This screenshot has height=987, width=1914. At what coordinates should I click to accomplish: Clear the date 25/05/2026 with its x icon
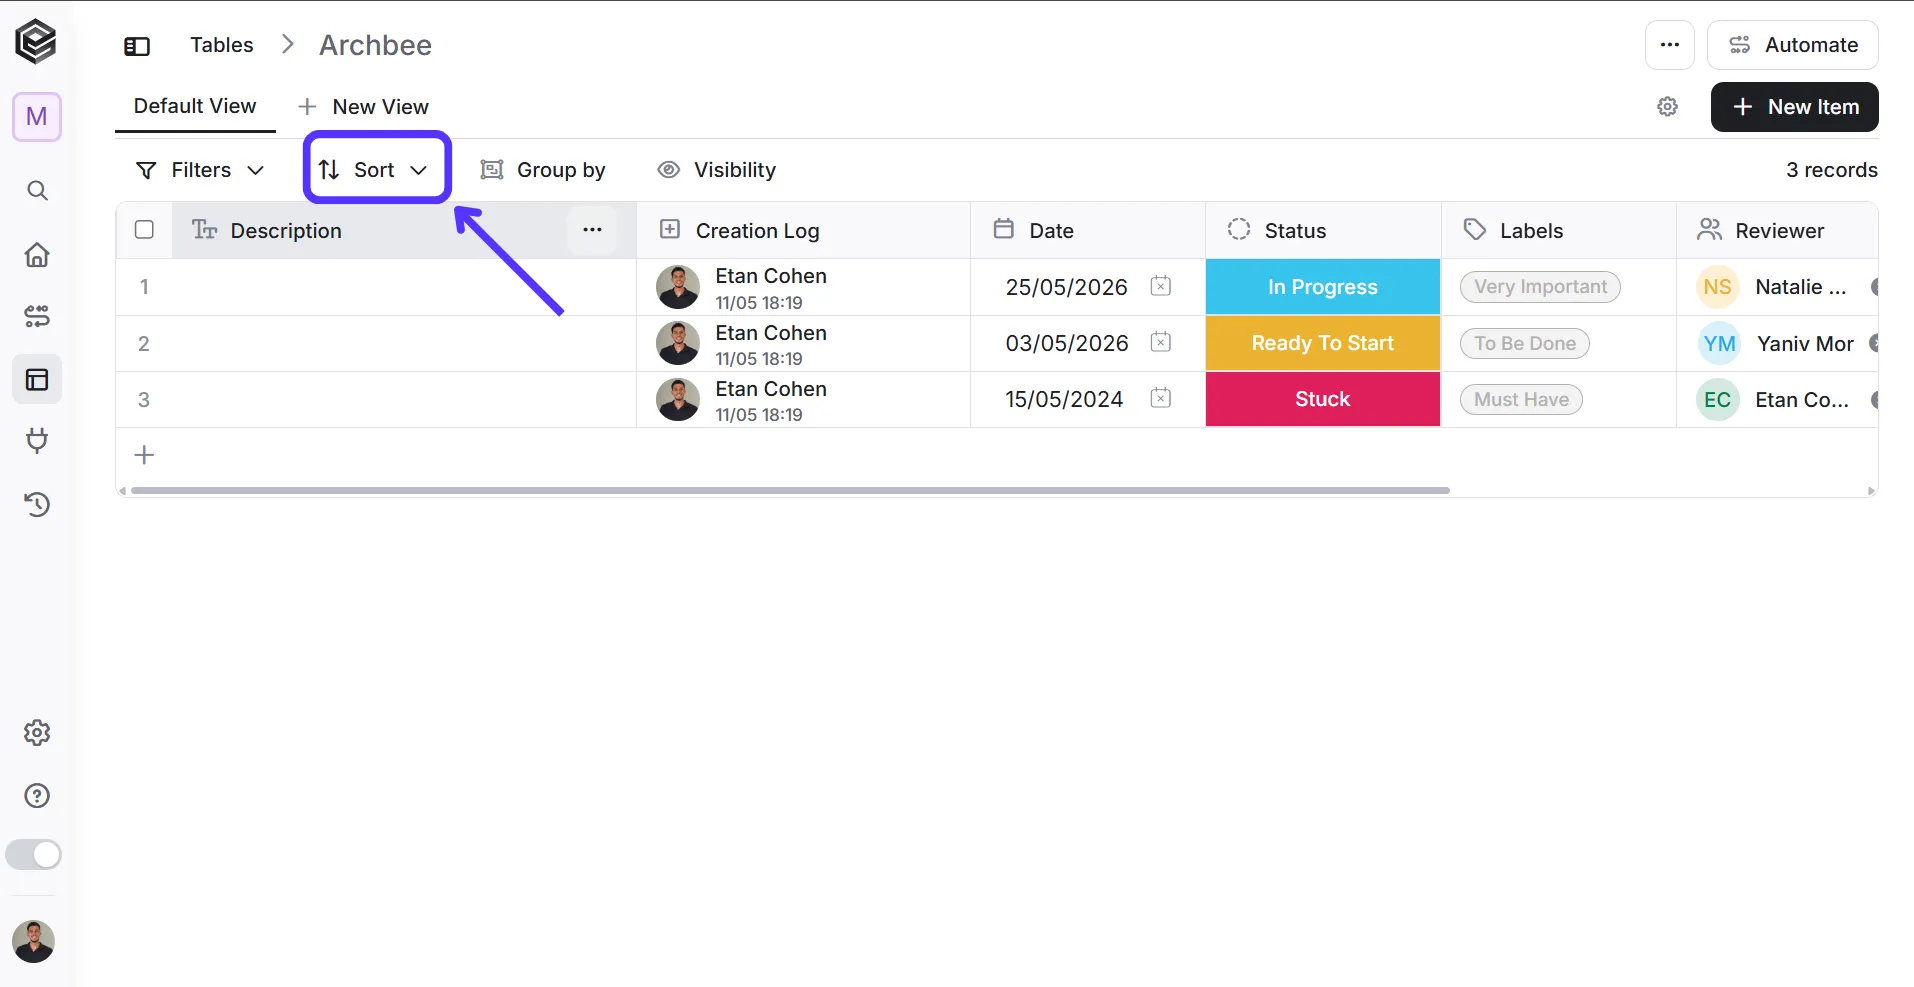1160,286
